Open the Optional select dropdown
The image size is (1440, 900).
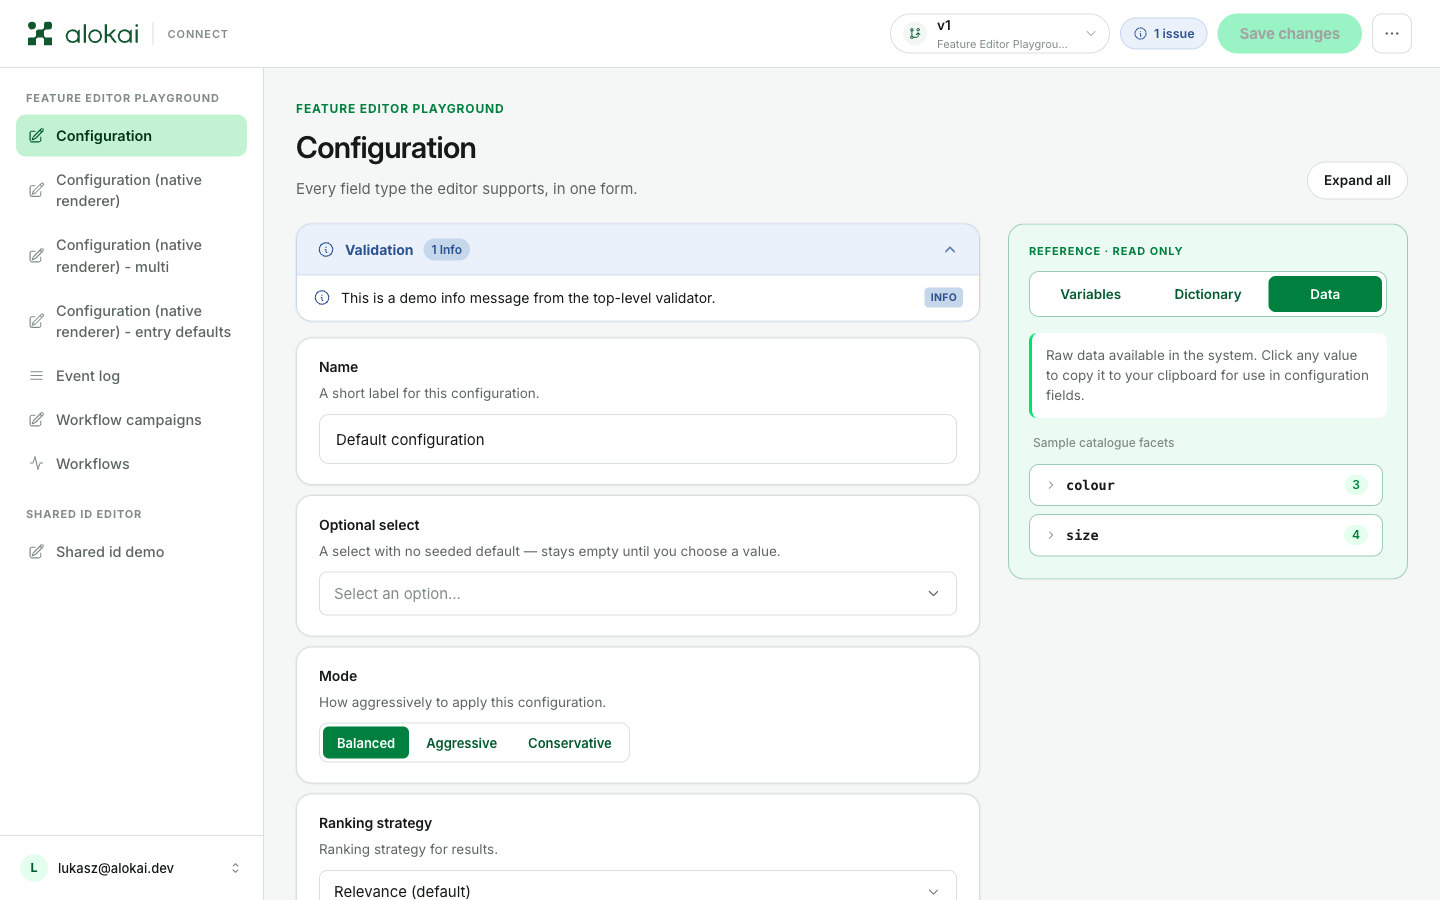tap(638, 594)
